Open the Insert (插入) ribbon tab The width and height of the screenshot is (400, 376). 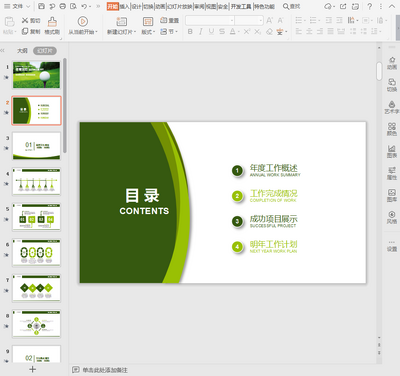click(124, 6)
